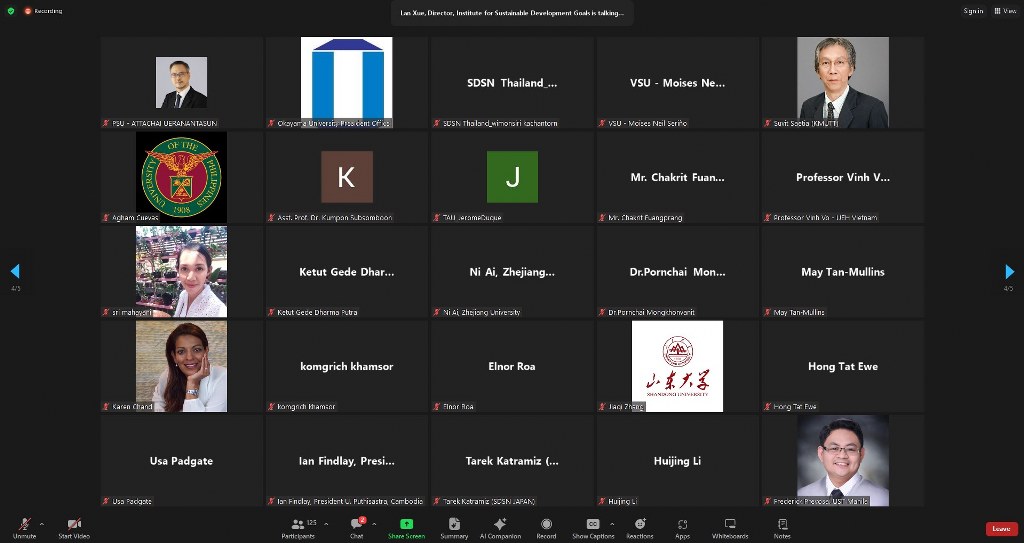Open the Notes tool
The image size is (1024, 543).
pos(781,527)
